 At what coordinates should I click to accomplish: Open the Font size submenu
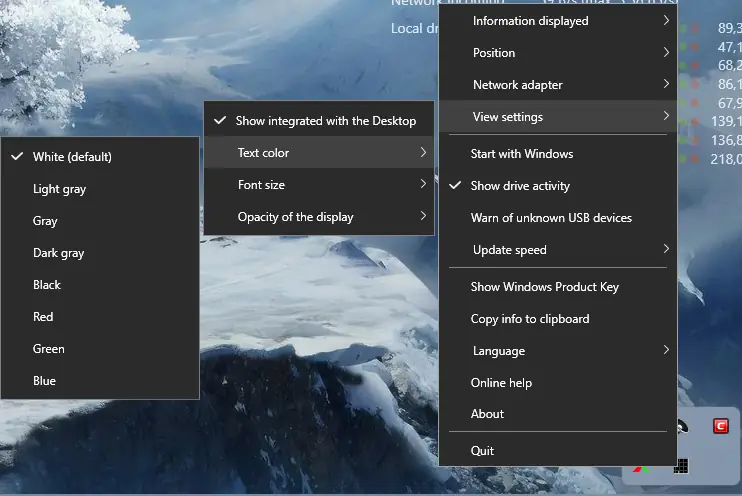[319, 185]
